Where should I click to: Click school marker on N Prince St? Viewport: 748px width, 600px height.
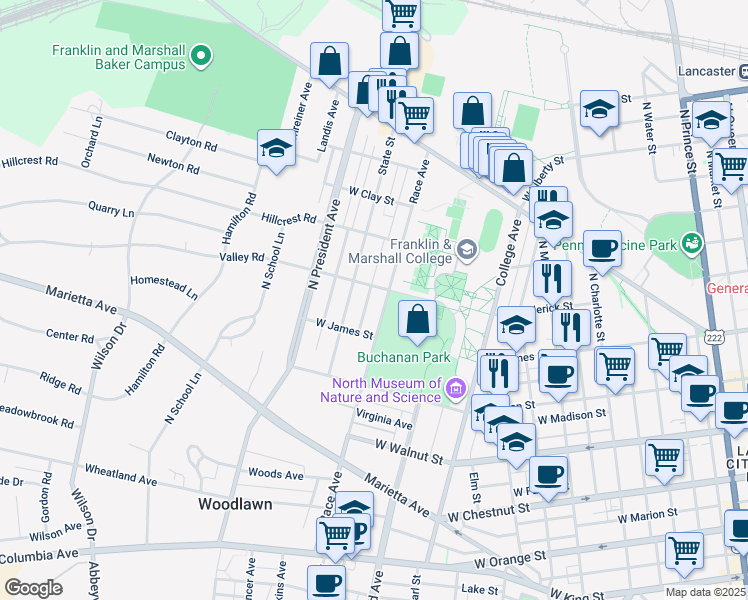pyautogui.click(x=711, y=120)
